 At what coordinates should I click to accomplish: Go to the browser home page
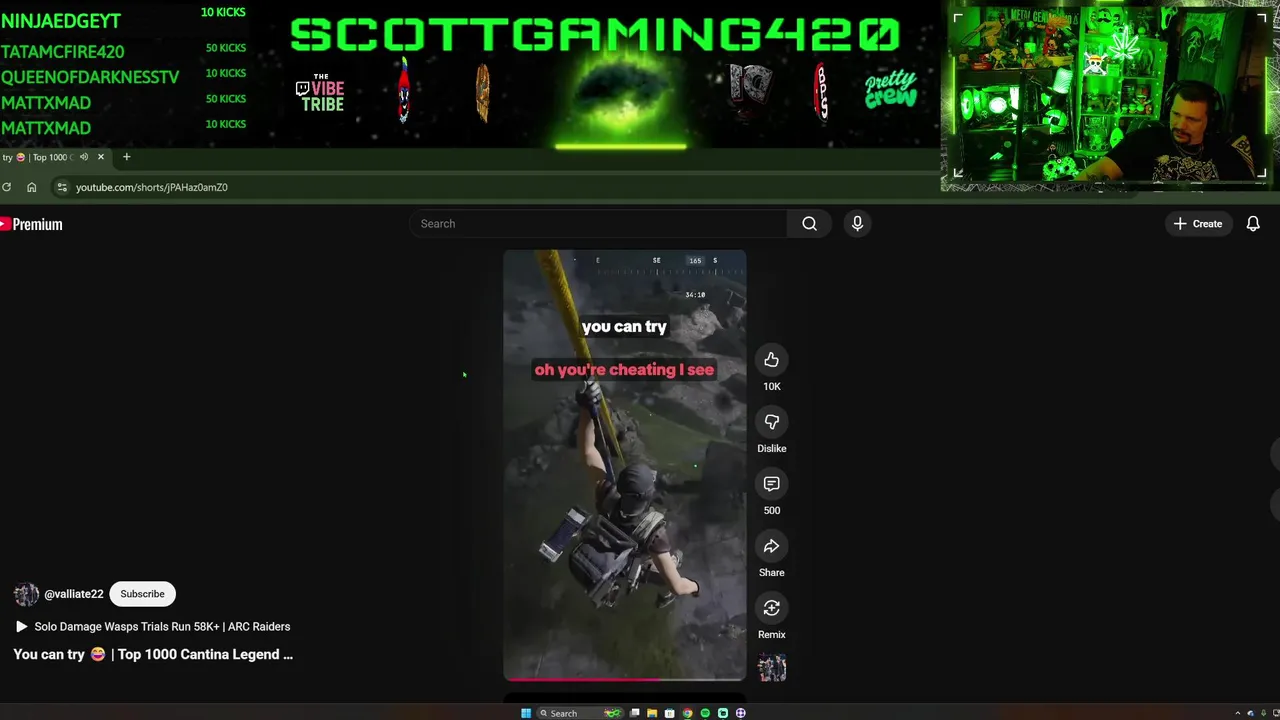pos(32,187)
